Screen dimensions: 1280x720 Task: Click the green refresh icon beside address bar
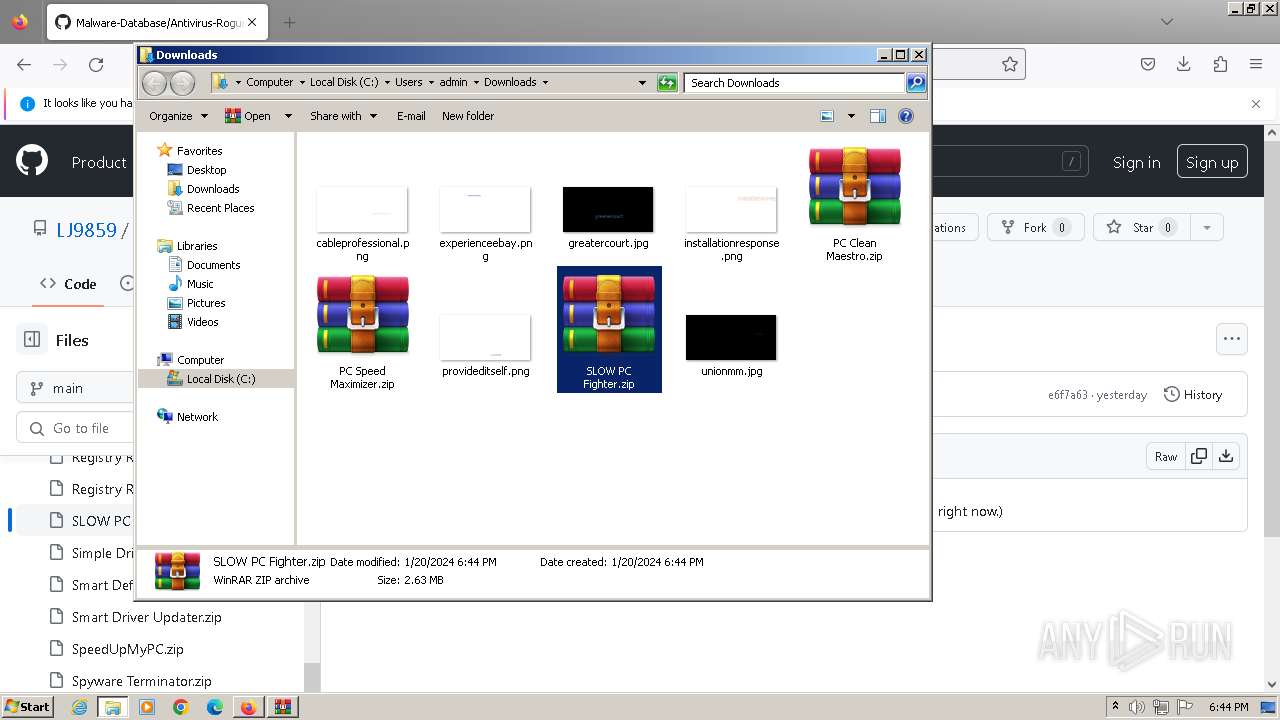tap(667, 83)
